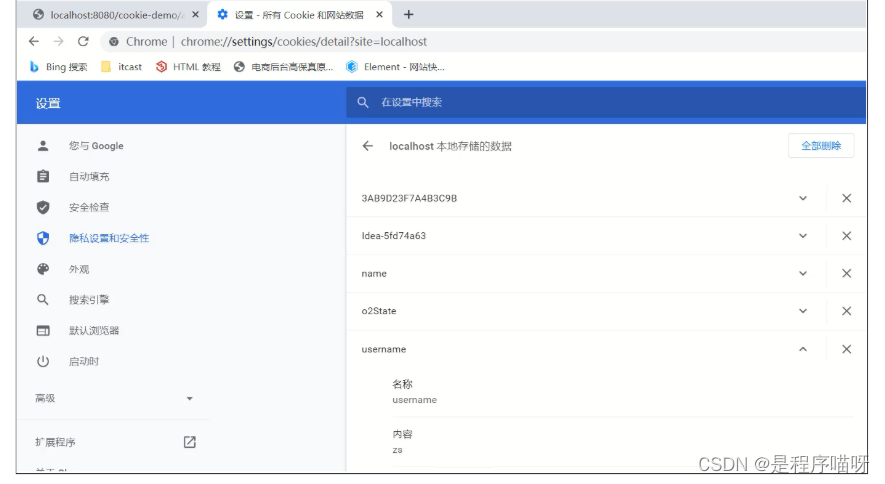Remove the name cookie using its X icon

point(846,274)
